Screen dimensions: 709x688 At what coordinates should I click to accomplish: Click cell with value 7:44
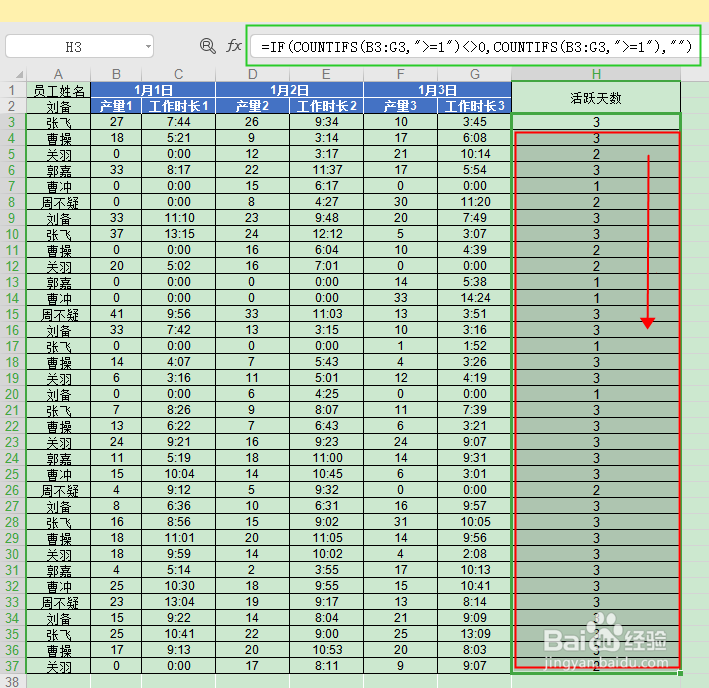(x=179, y=122)
